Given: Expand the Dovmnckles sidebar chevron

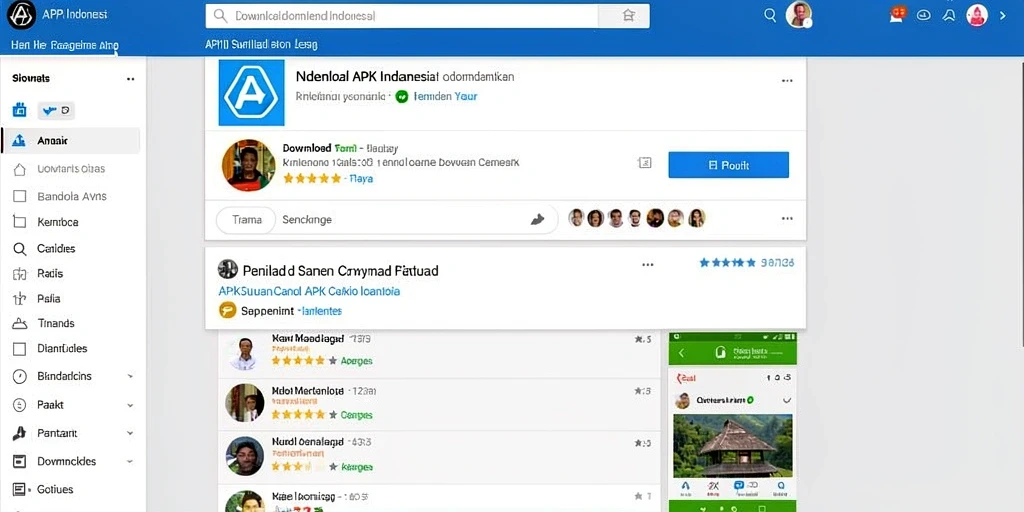Looking at the screenshot, I should click(x=130, y=462).
